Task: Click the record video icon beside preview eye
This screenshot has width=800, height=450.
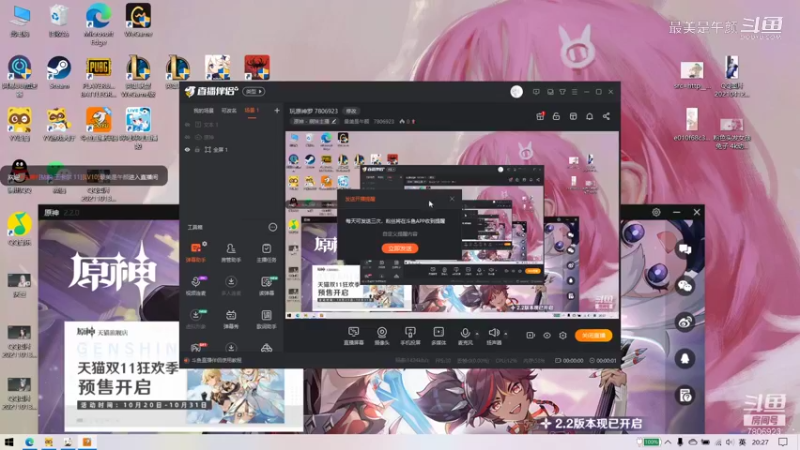Action: 531,335
